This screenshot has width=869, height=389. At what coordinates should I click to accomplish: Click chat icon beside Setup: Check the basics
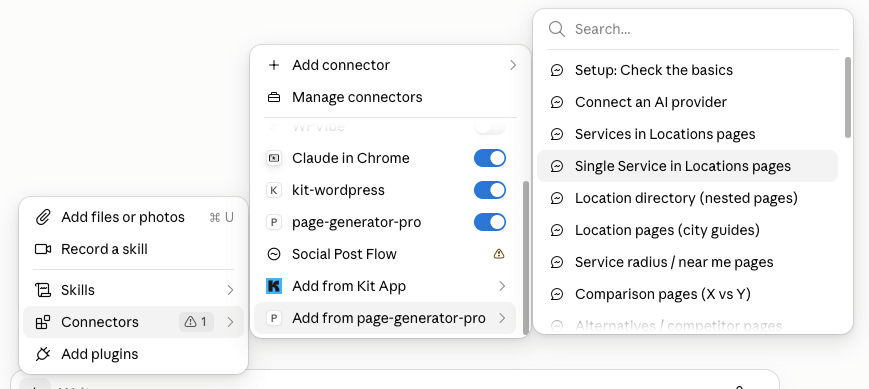(557, 70)
